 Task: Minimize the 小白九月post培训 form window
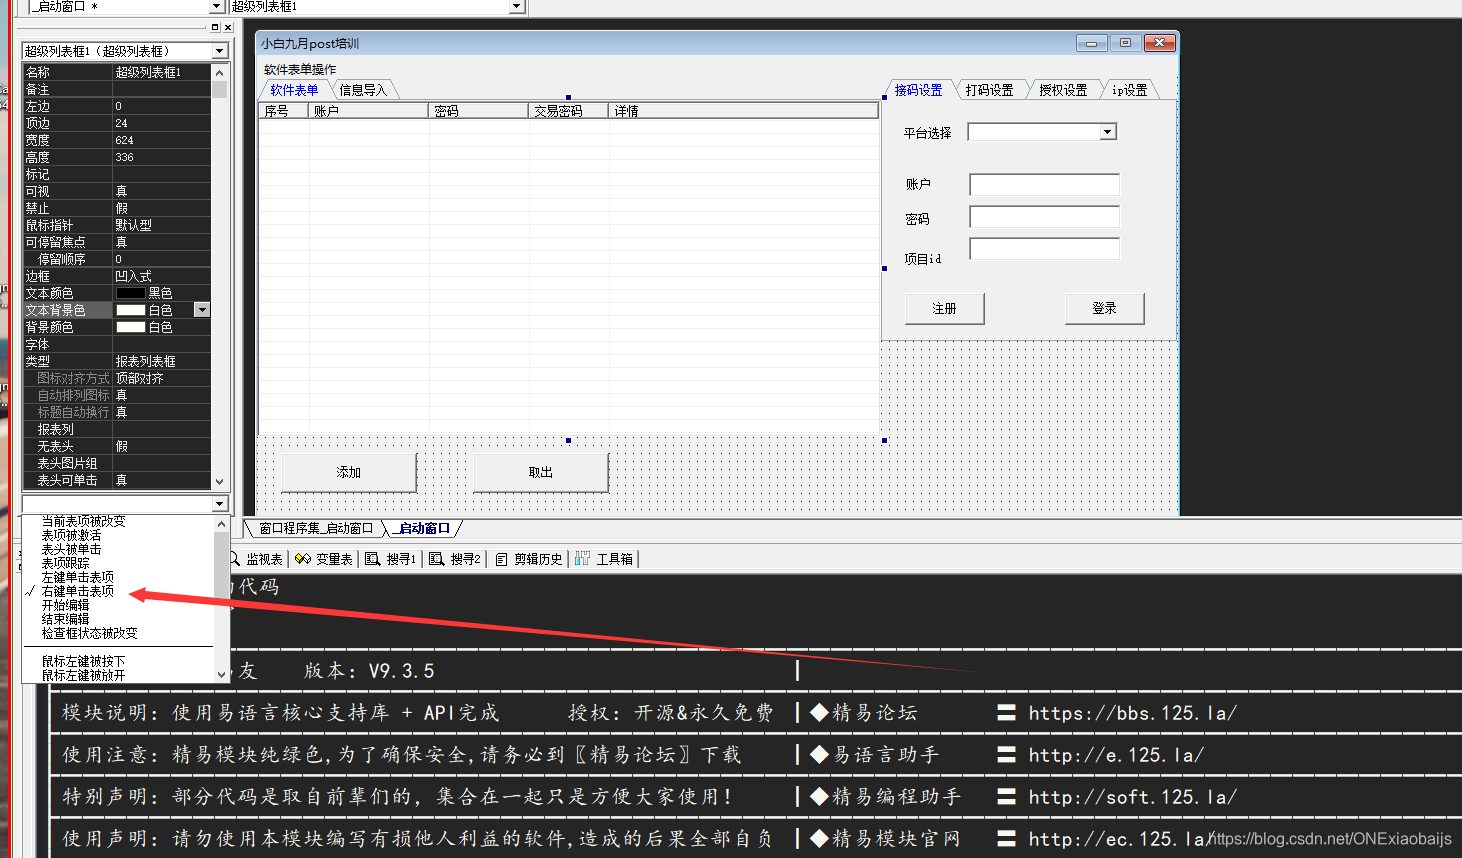(x=1091, y=43)
